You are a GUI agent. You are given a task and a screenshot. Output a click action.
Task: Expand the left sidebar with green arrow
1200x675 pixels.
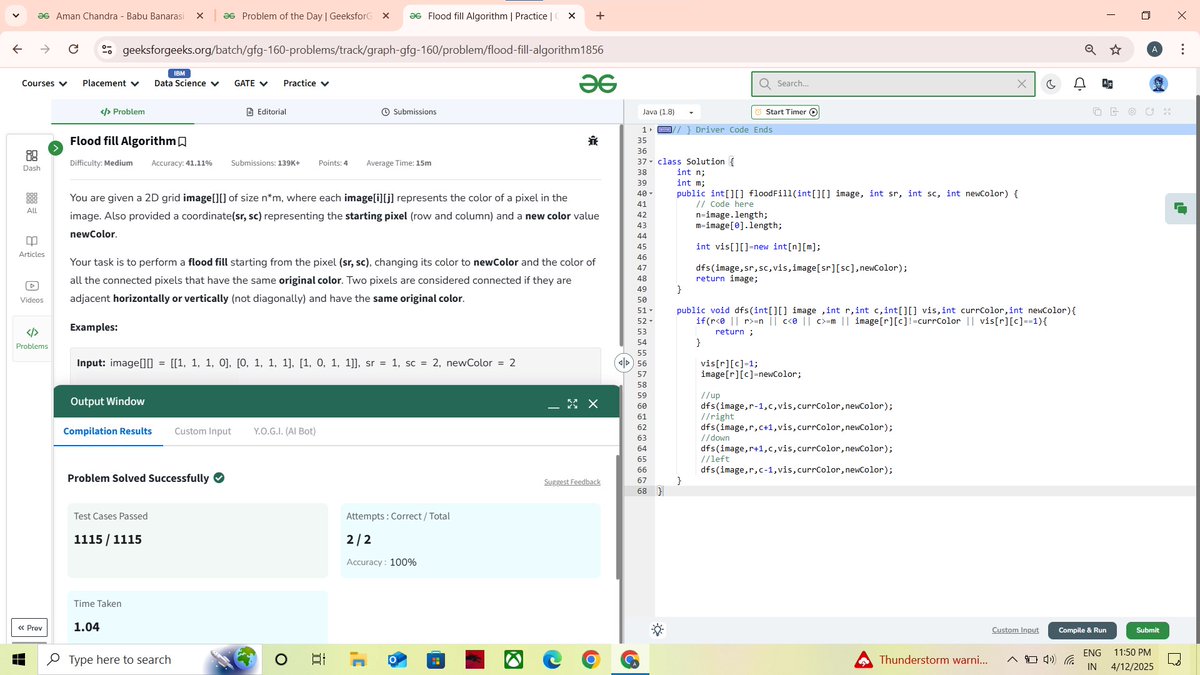click(x=56, y=148)
